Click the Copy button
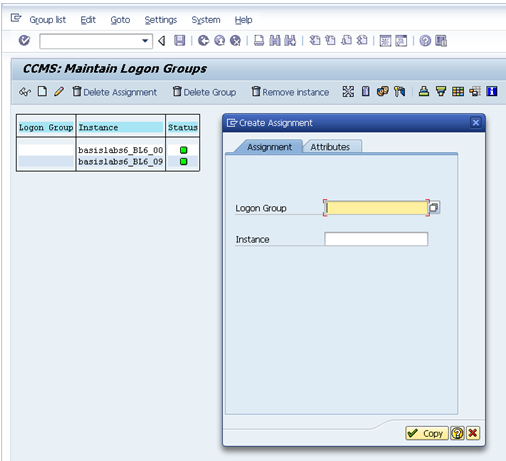The width and height of the screenshot is (506, 461). (427, 433)
